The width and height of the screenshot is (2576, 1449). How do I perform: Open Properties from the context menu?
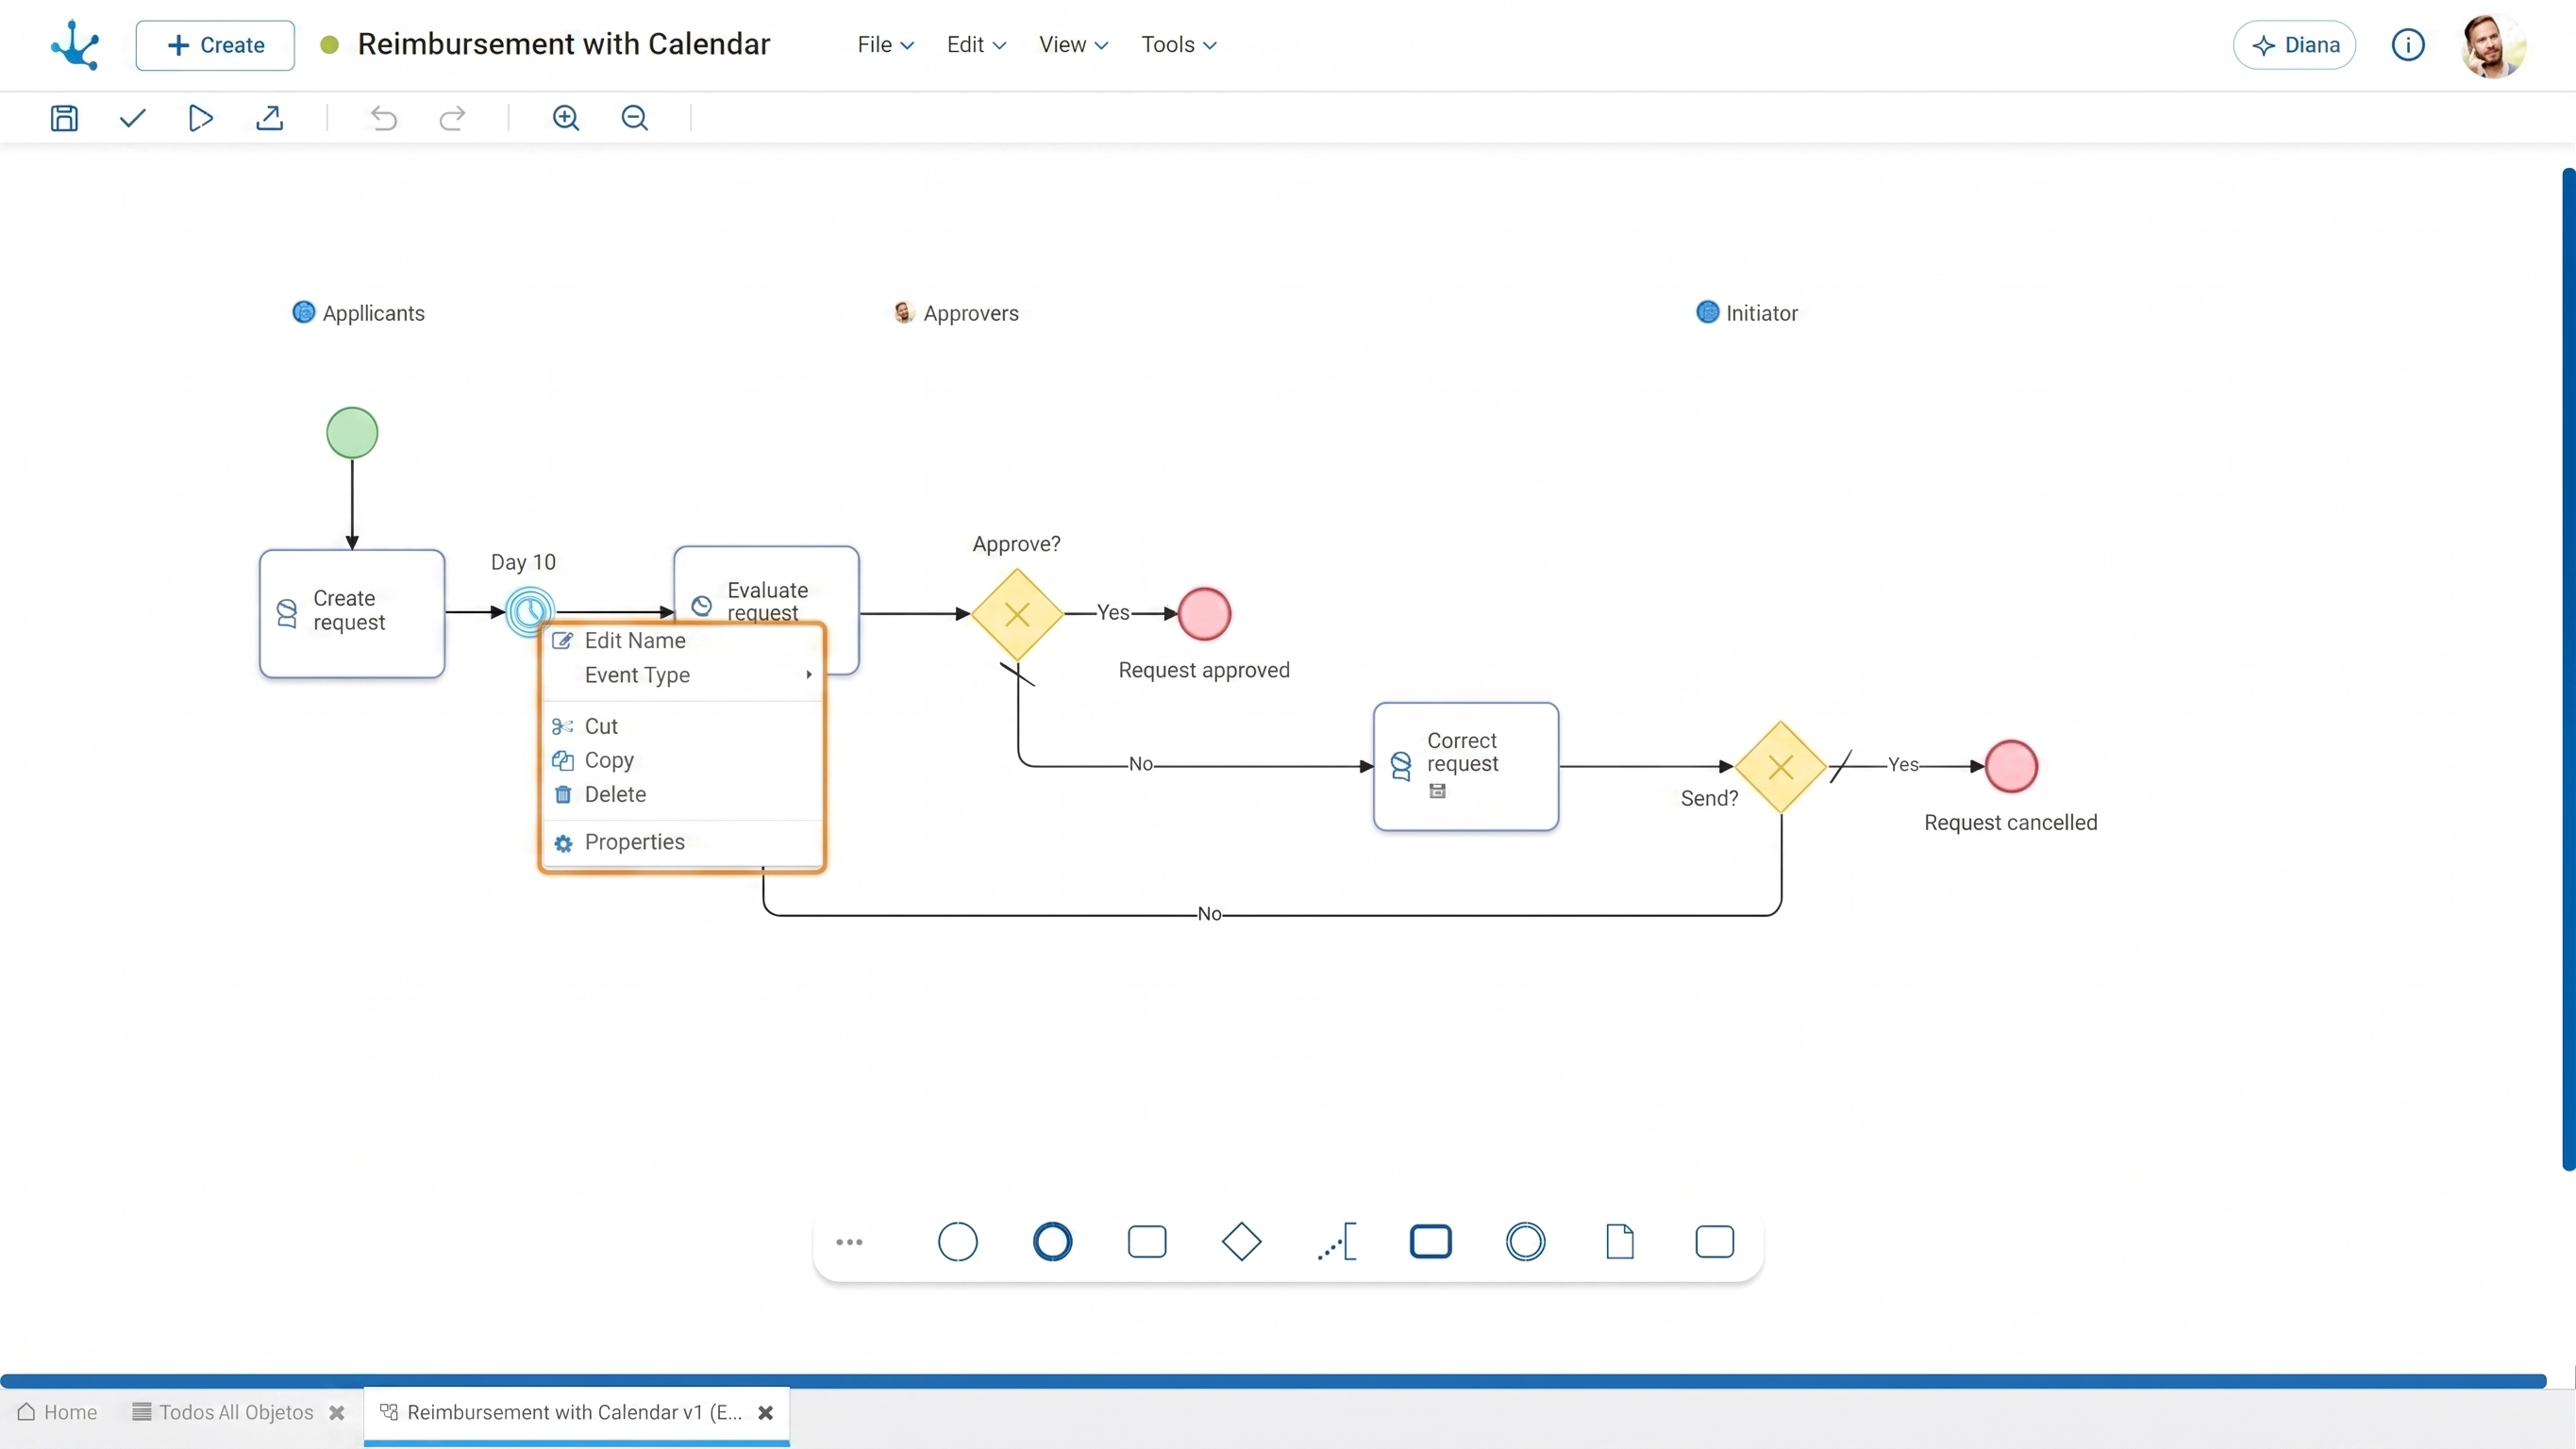point(683,842)
